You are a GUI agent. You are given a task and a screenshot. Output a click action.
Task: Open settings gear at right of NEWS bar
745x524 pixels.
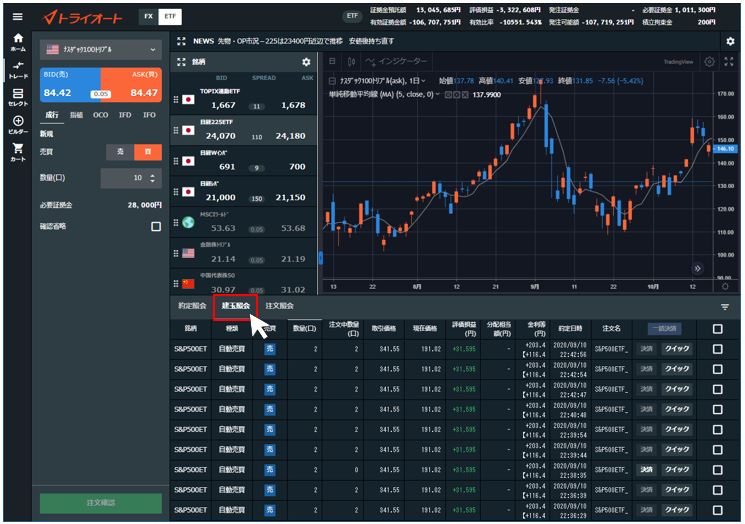[x=730, y=41]
